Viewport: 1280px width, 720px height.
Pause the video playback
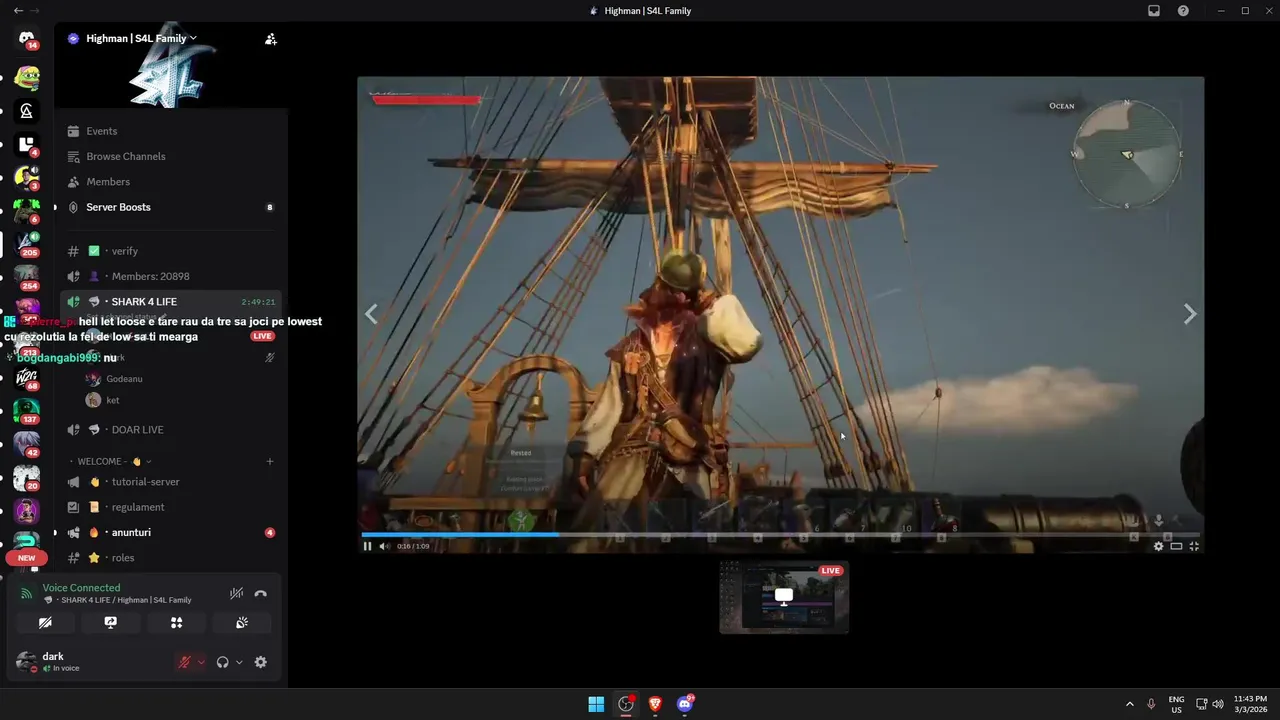[368, 546]
